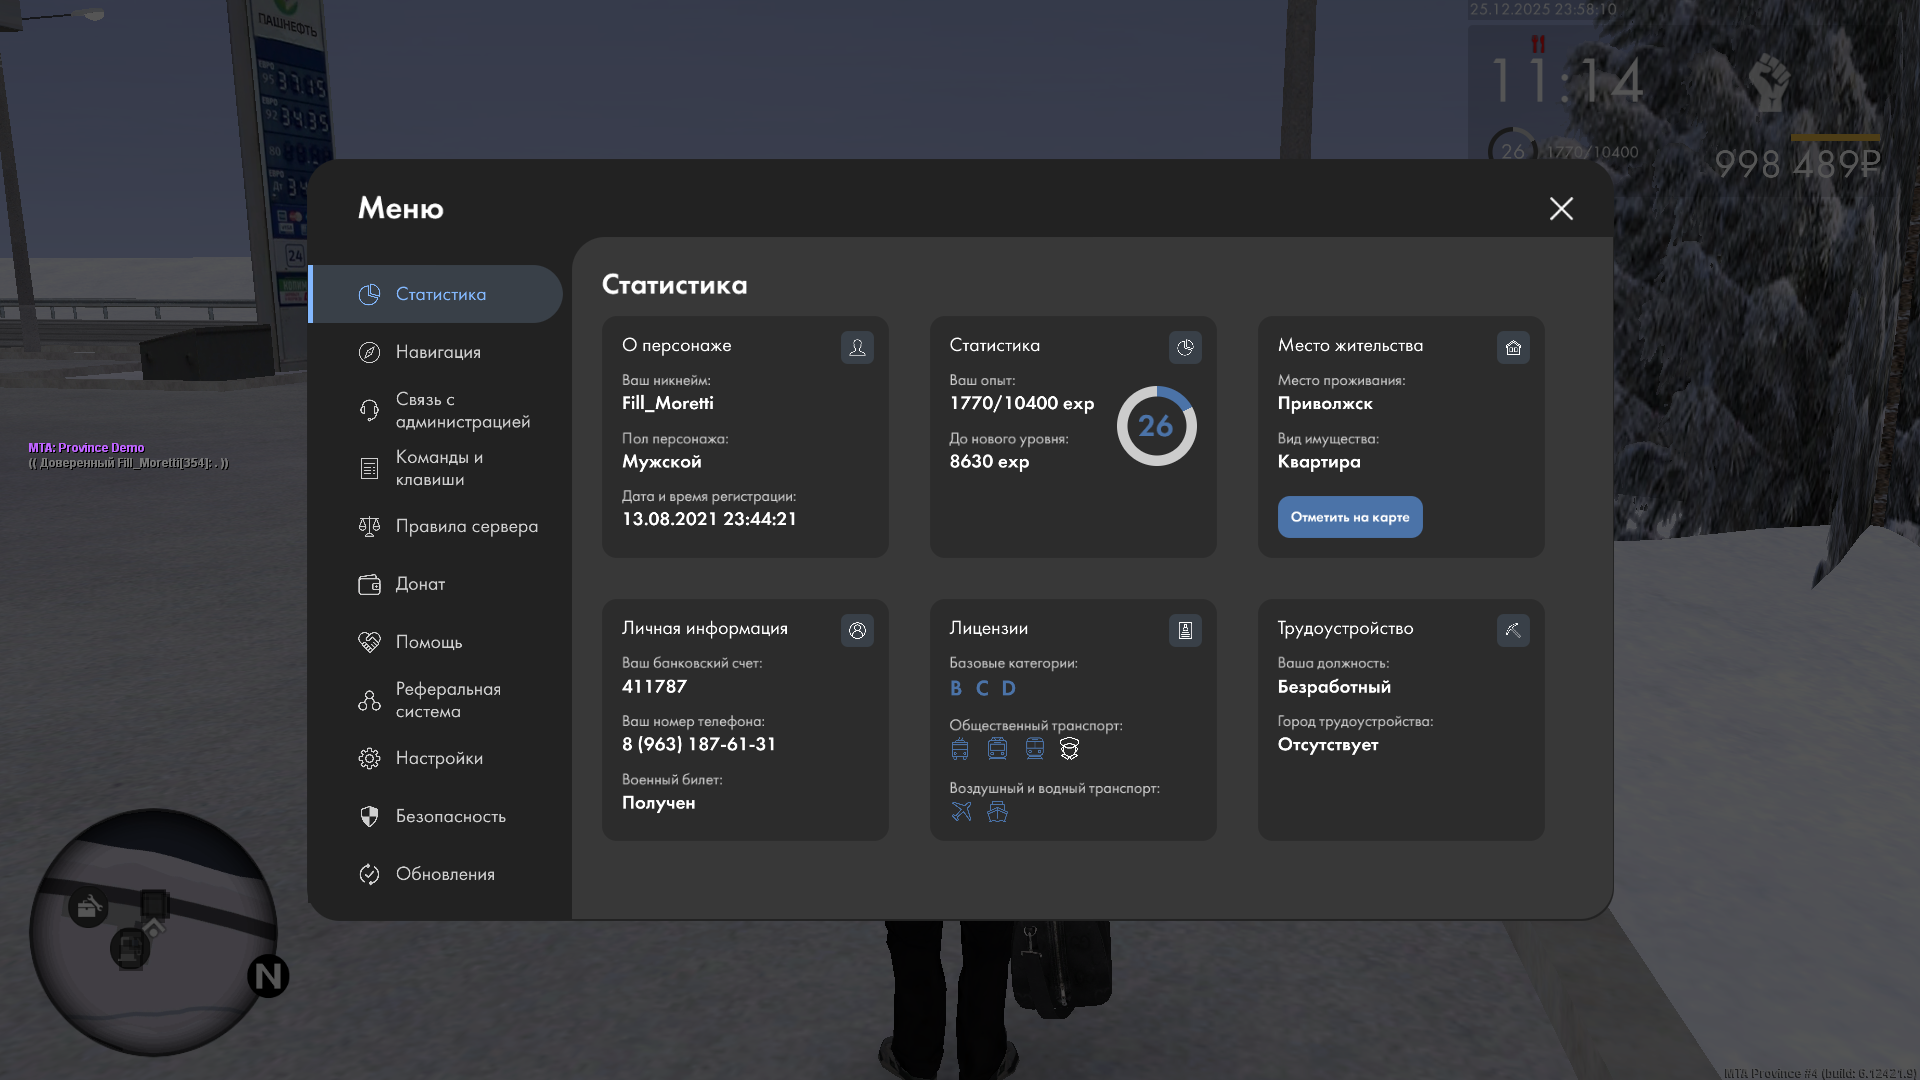Screen dimensions: 1920x1080
Task: Click the first bus transport license icon
Action: [x=960, y=749]
